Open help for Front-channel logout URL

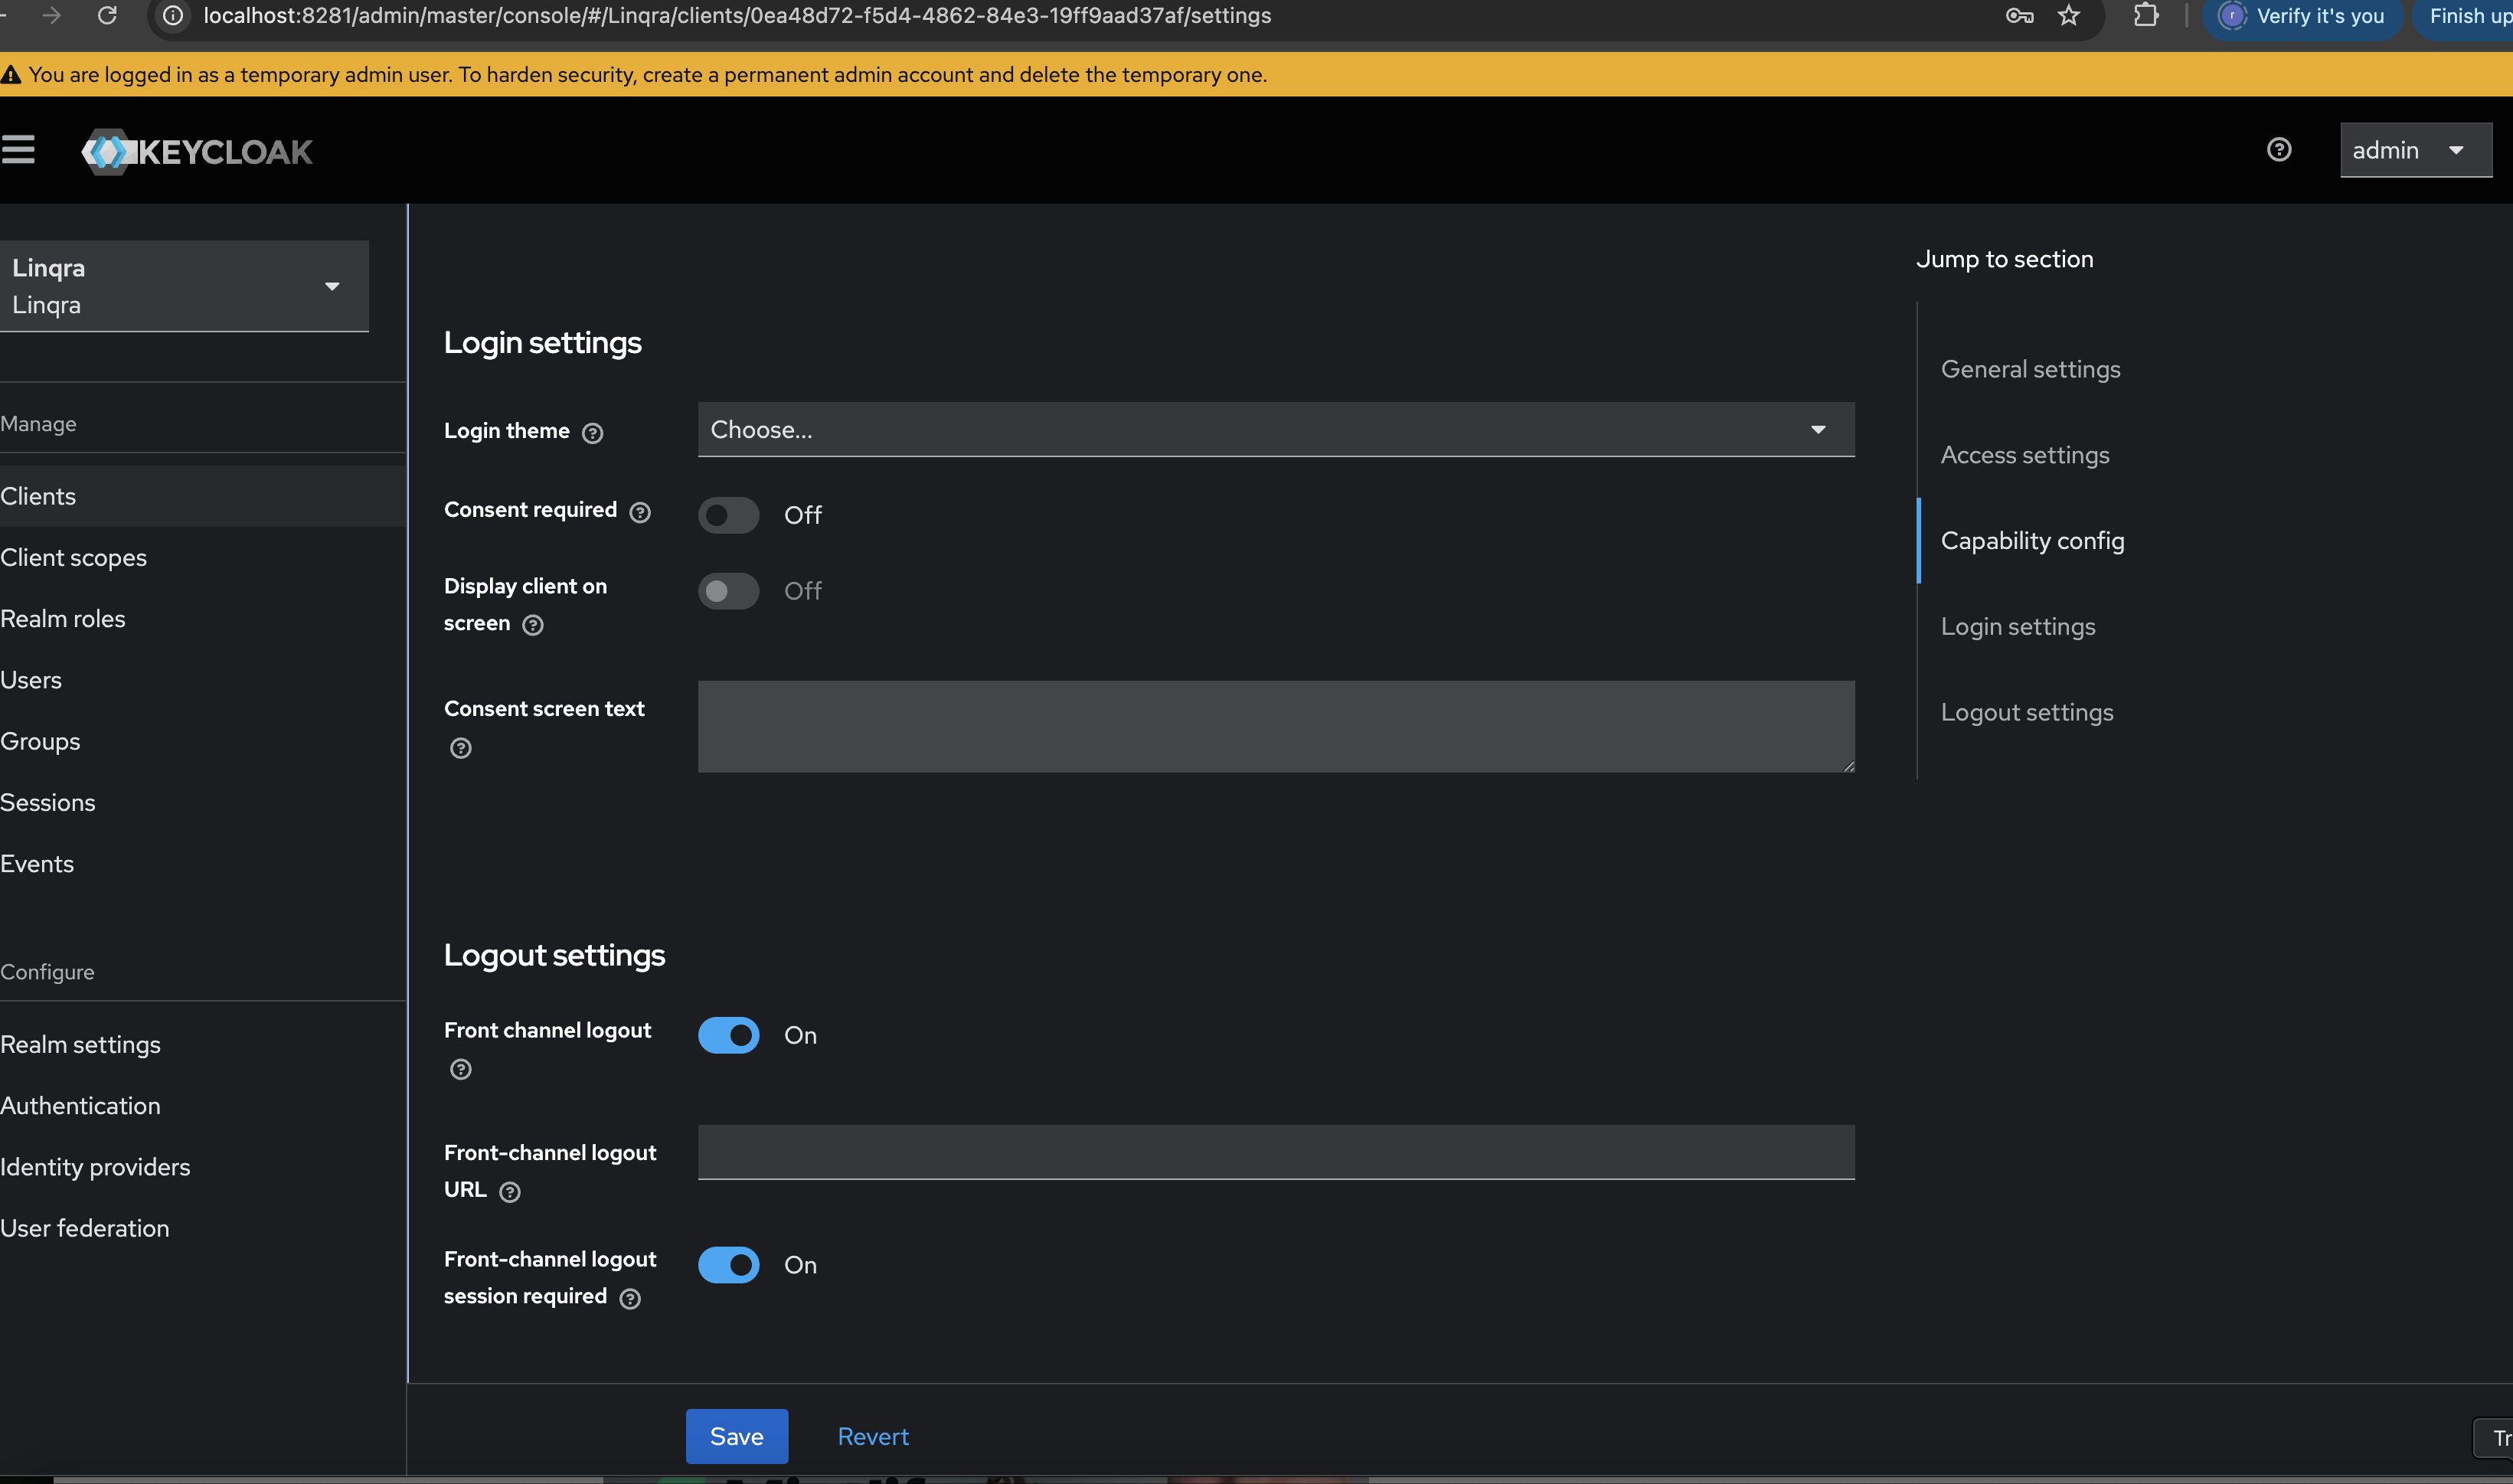(511, 1191)
